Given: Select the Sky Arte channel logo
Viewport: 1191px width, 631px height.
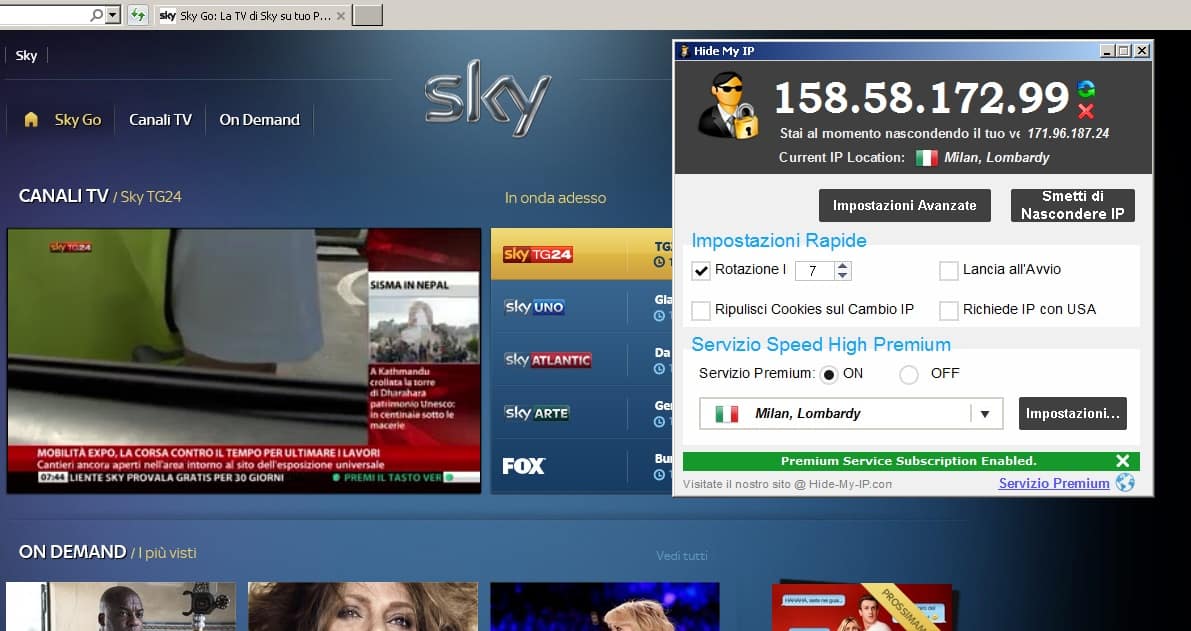Looking at the screenshot, I should click(536, 413).
